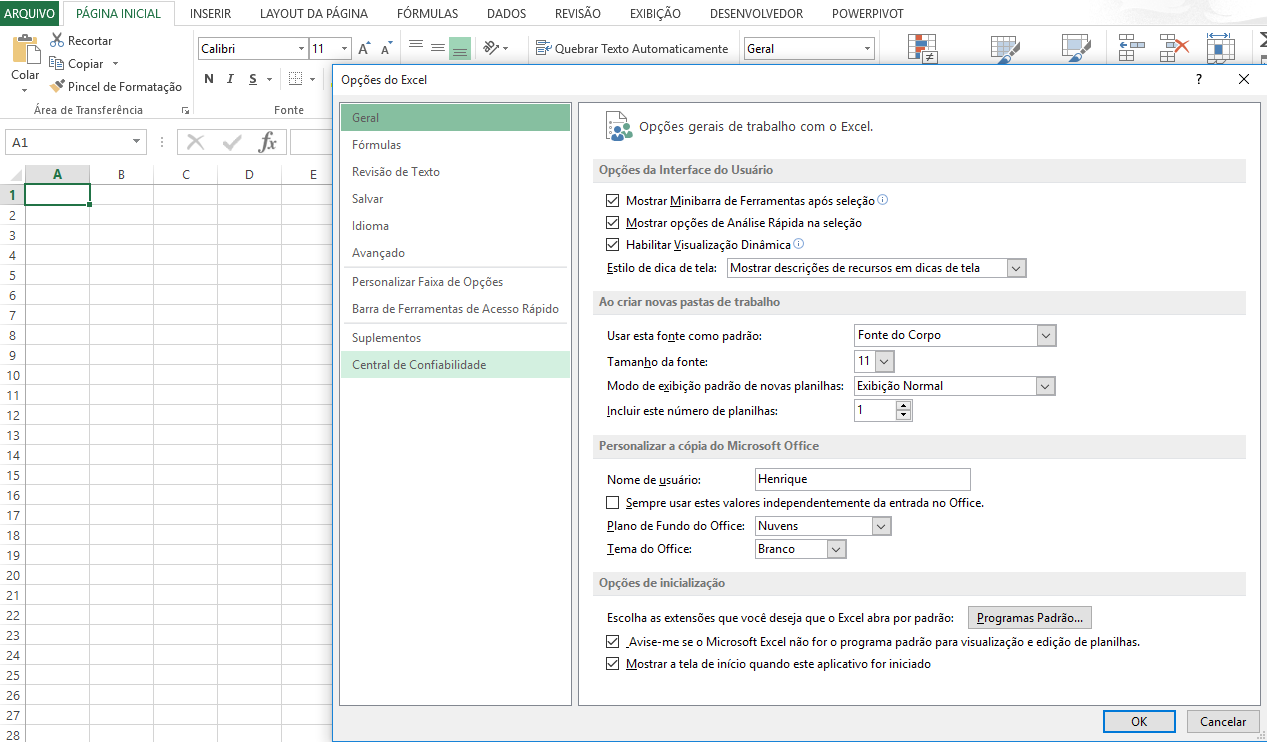Open Tema do Office Branco dropdown
This screenshot has height=742, width=1267.
837,549
